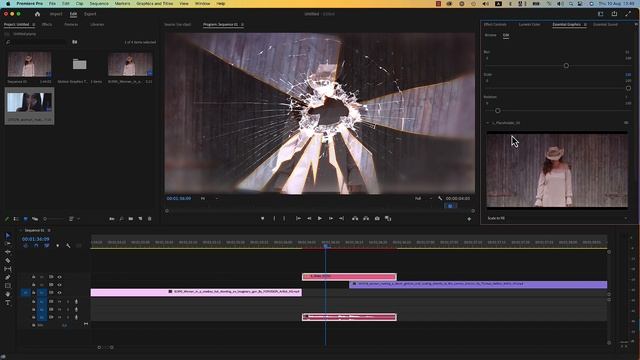Select the Pen tool
Screen dimensions: 640x360
coord(8,278)
